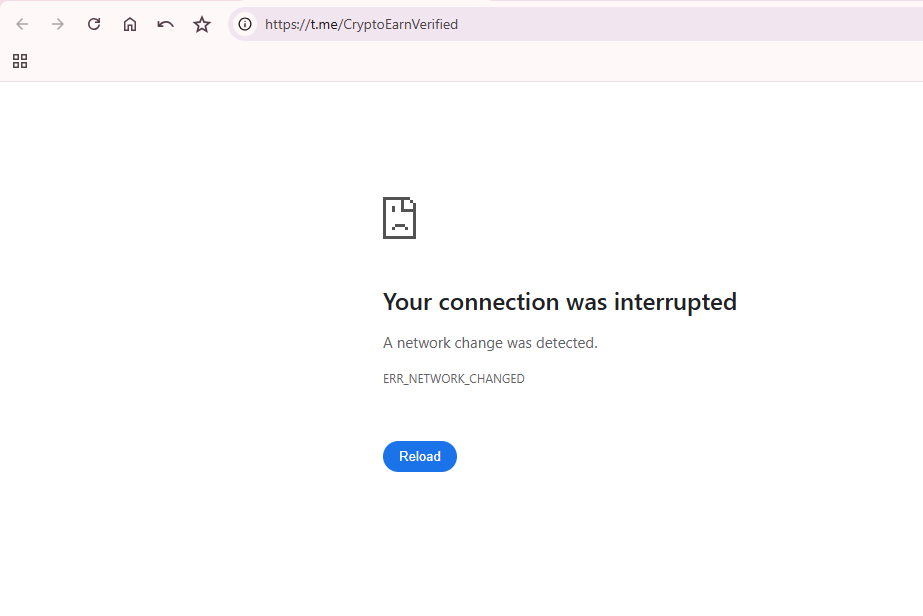Screen dimensions: 923x616
Task: Bookmark this page with the star icon
Action: pos(202,24)
